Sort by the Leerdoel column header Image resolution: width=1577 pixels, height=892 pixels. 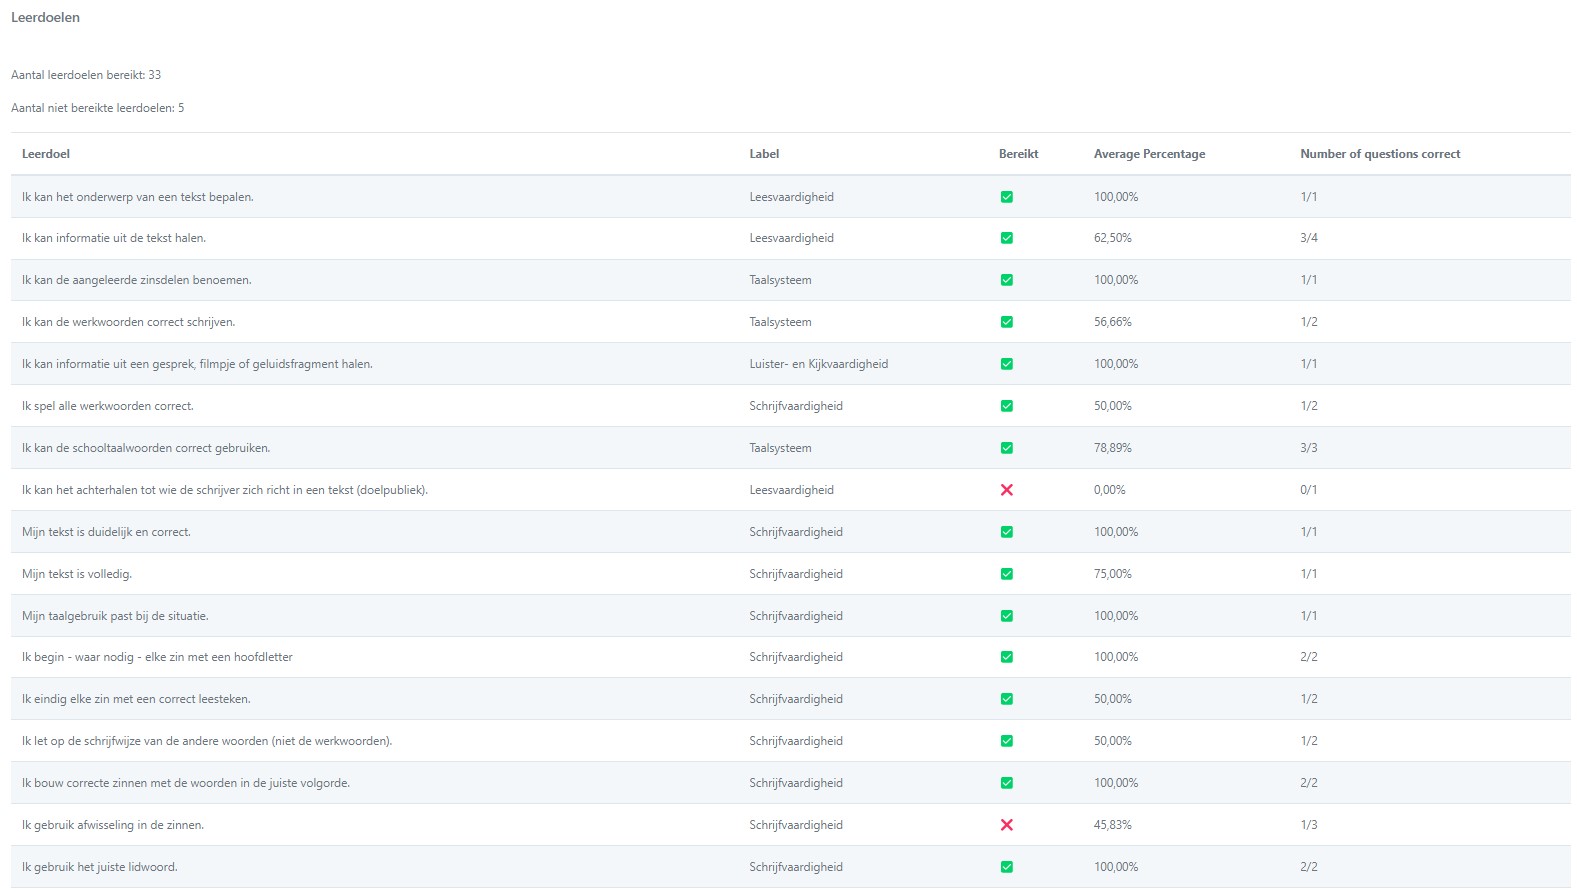[x=46, y=154]
